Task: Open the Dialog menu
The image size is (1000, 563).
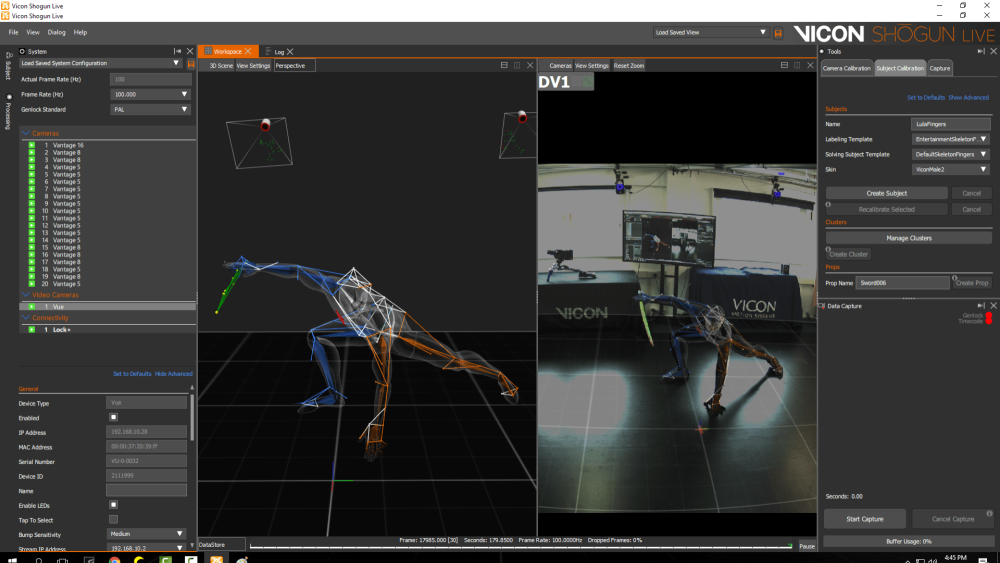Action: click(57, 32)
